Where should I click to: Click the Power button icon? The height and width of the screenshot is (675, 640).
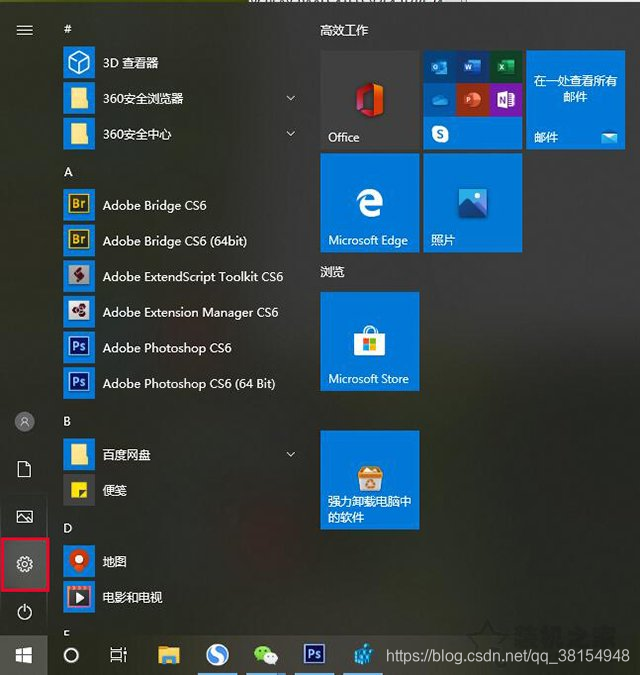(25, 612)
